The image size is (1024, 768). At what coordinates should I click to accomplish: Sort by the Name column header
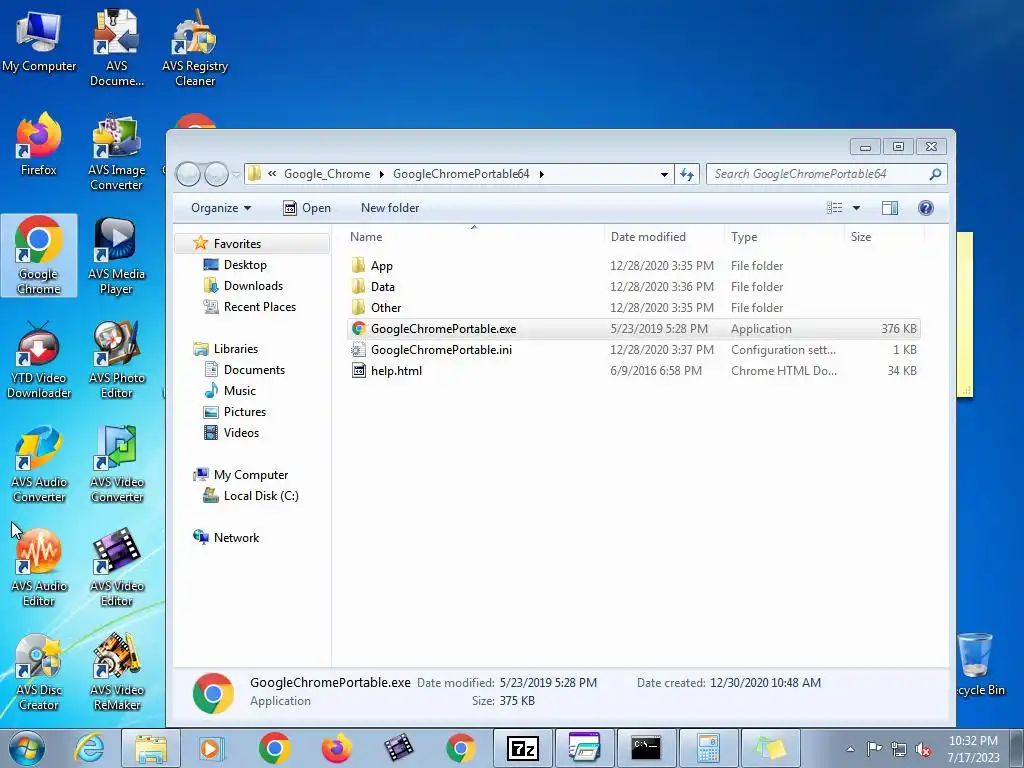[x=474, y=237]
